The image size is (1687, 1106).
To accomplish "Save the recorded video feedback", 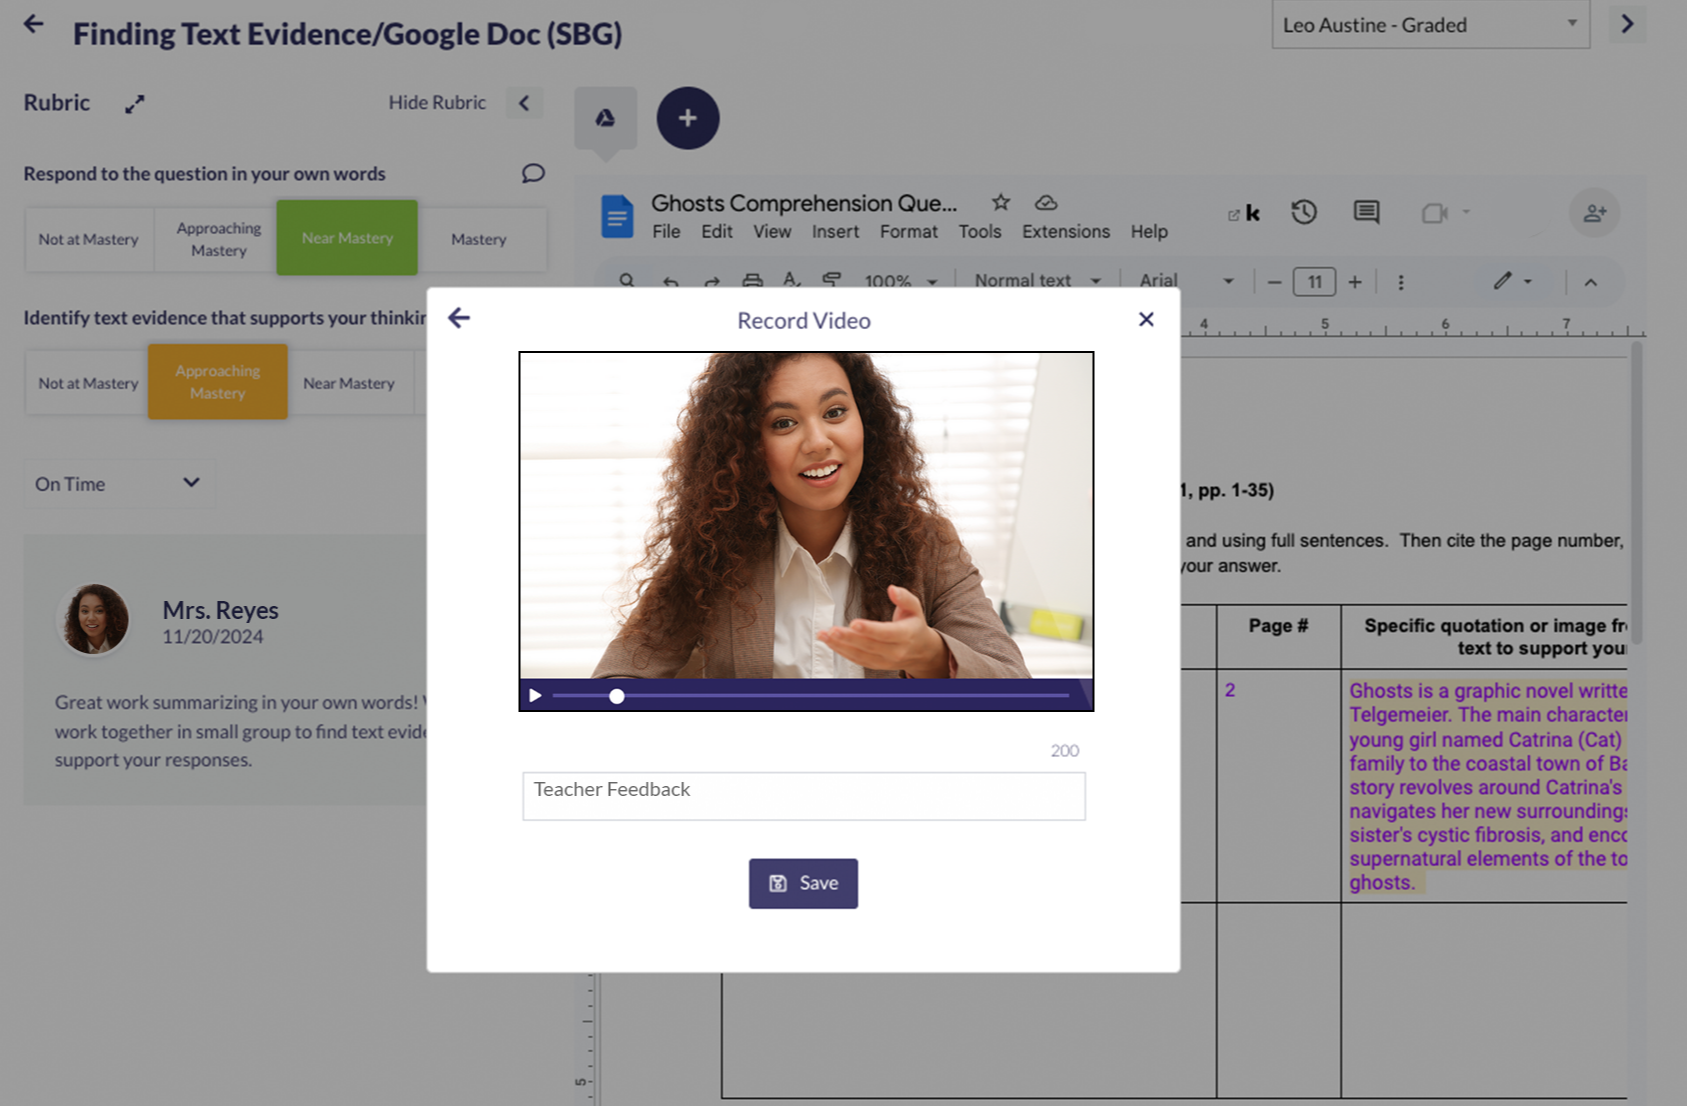I will click(x=803, y=883).
